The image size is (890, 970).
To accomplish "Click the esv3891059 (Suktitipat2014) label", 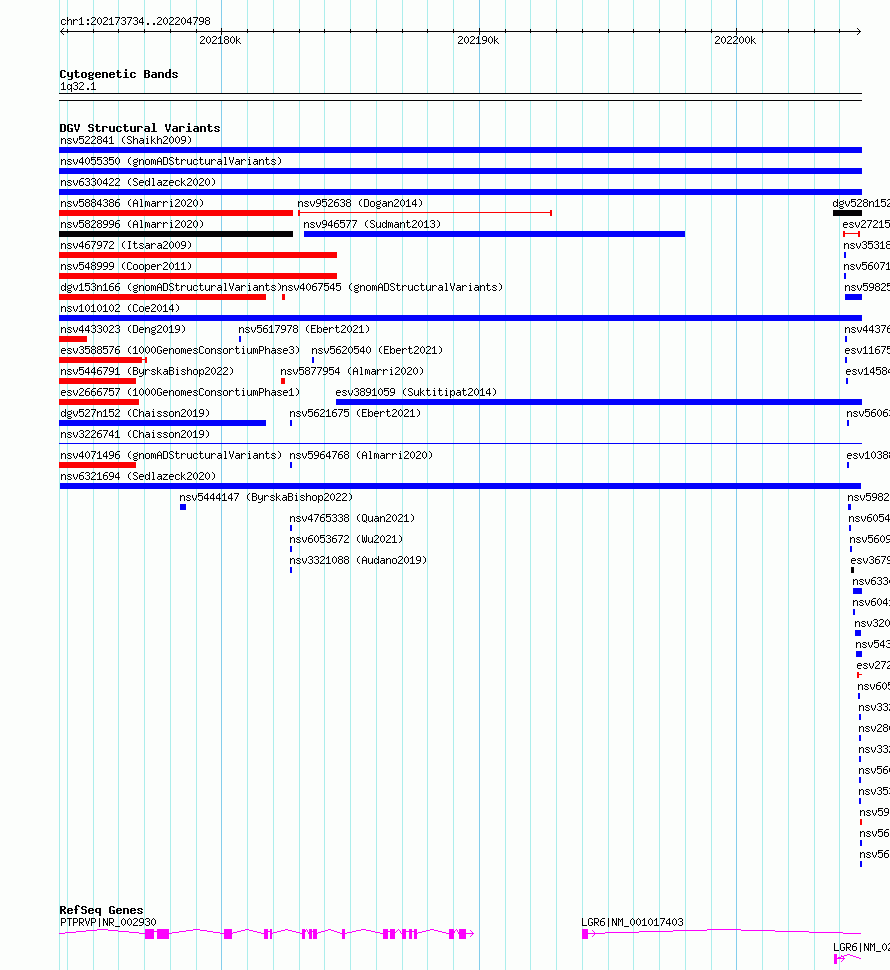I will click(416, 393).
